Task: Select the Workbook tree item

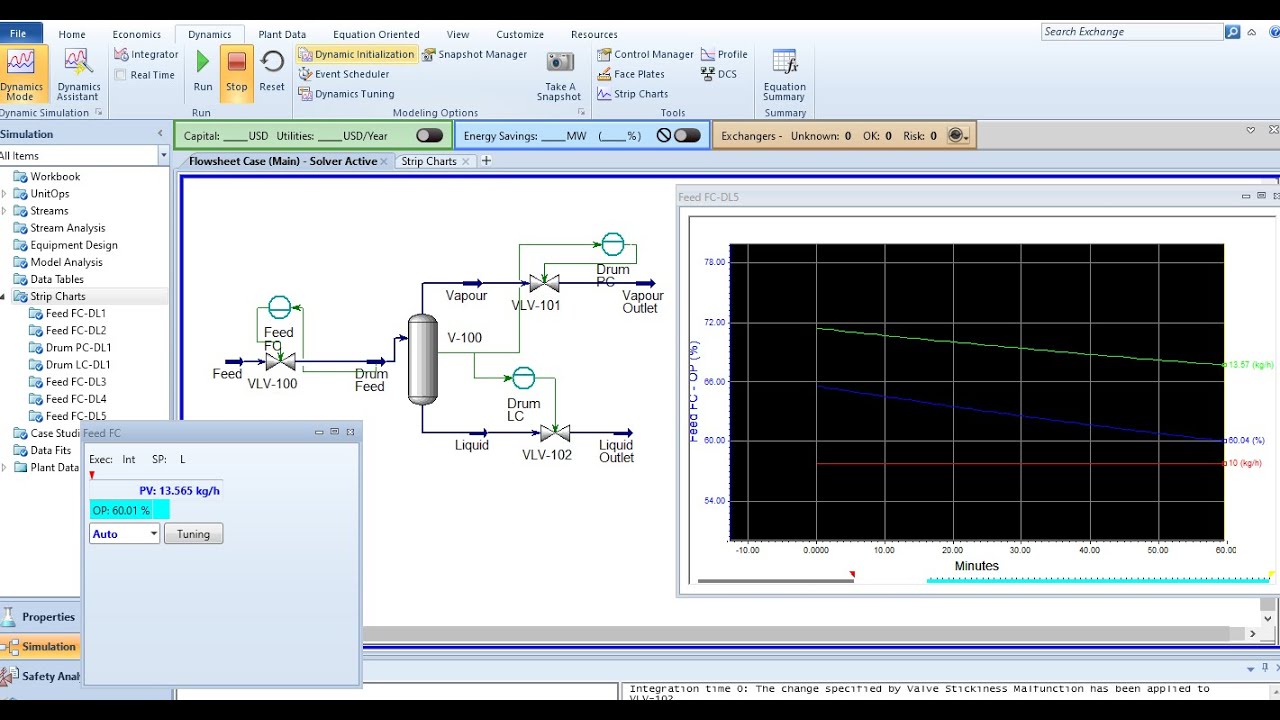Action: tap(55, 177)
